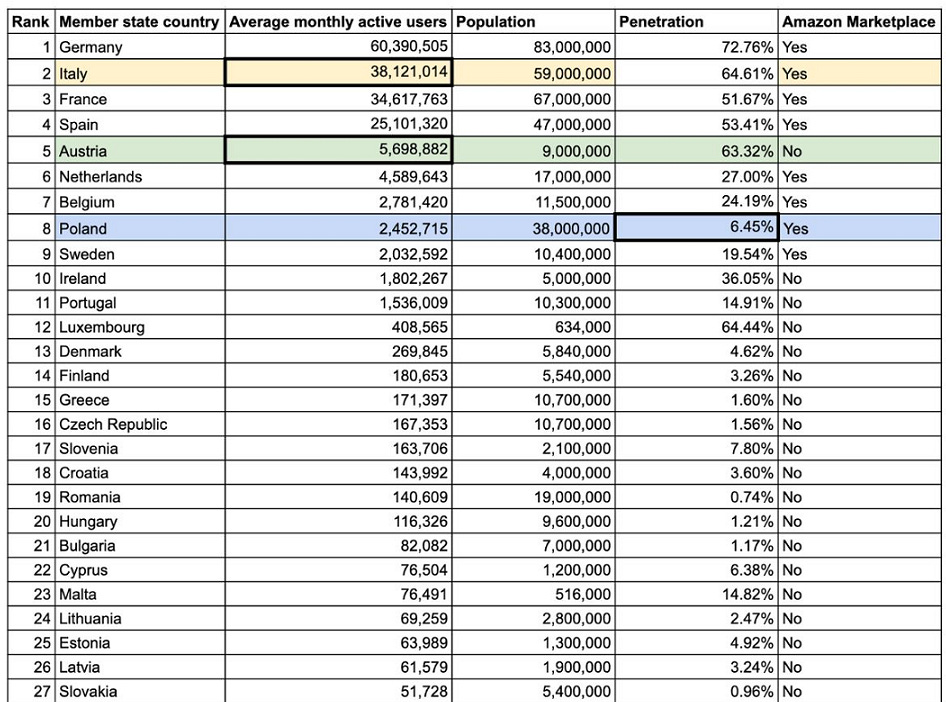Select Poland's Amazon Marketplace Yes cell
946x702 pixels.
(860, 228)
